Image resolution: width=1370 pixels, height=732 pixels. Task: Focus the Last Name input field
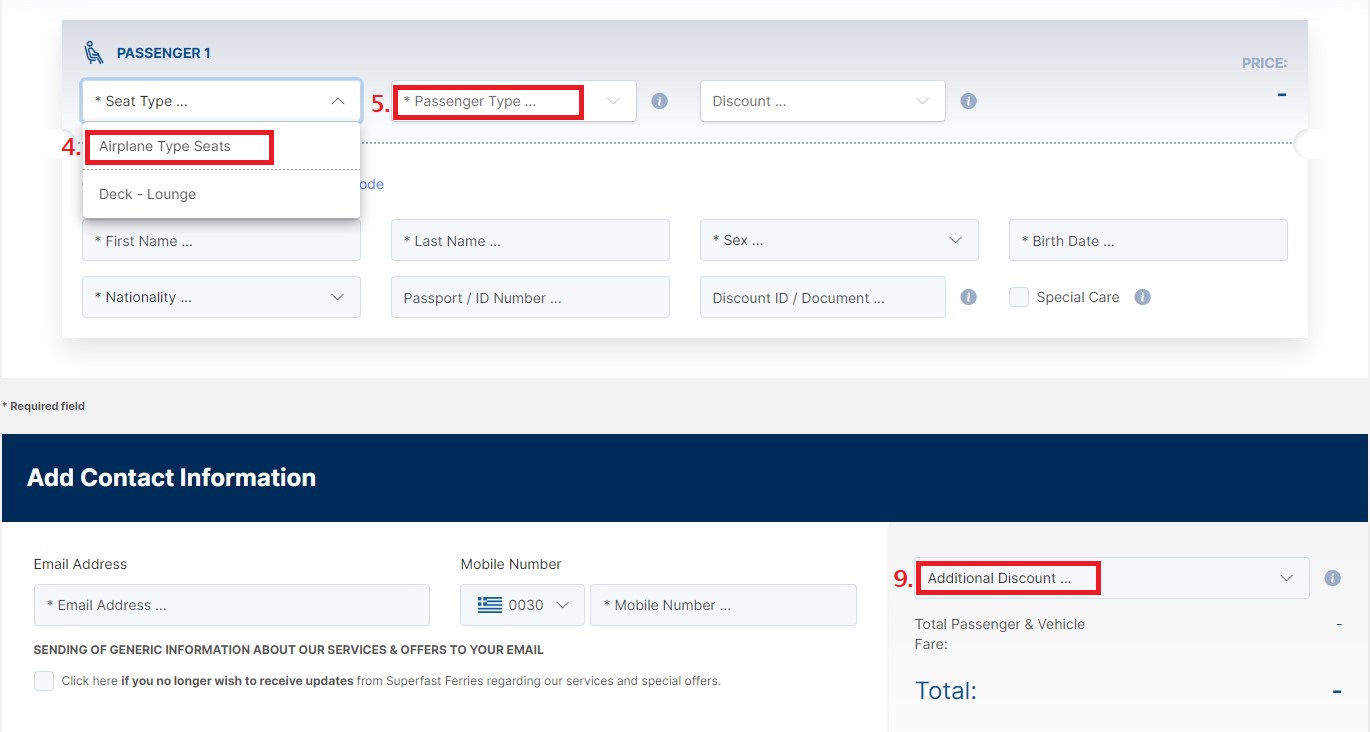[x=530, y=240]
